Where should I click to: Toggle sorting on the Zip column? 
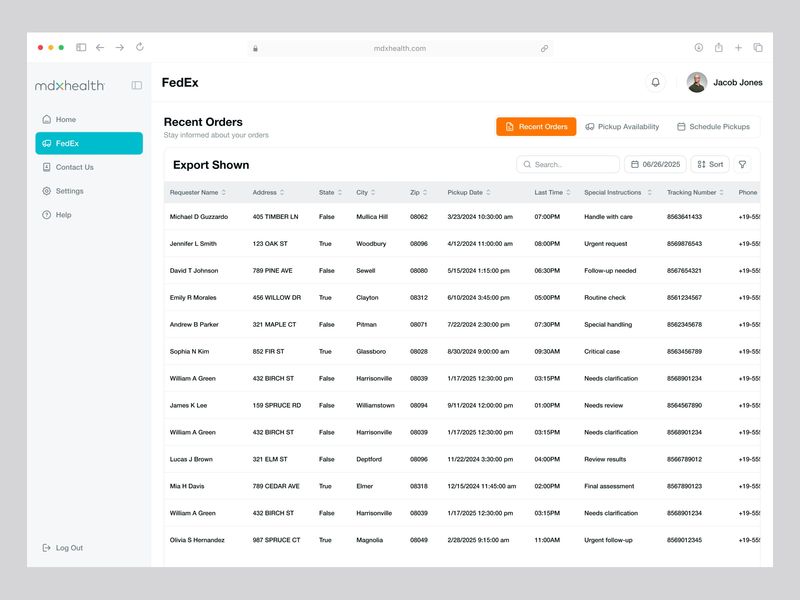pyautogui.click(x=423, y=190)
